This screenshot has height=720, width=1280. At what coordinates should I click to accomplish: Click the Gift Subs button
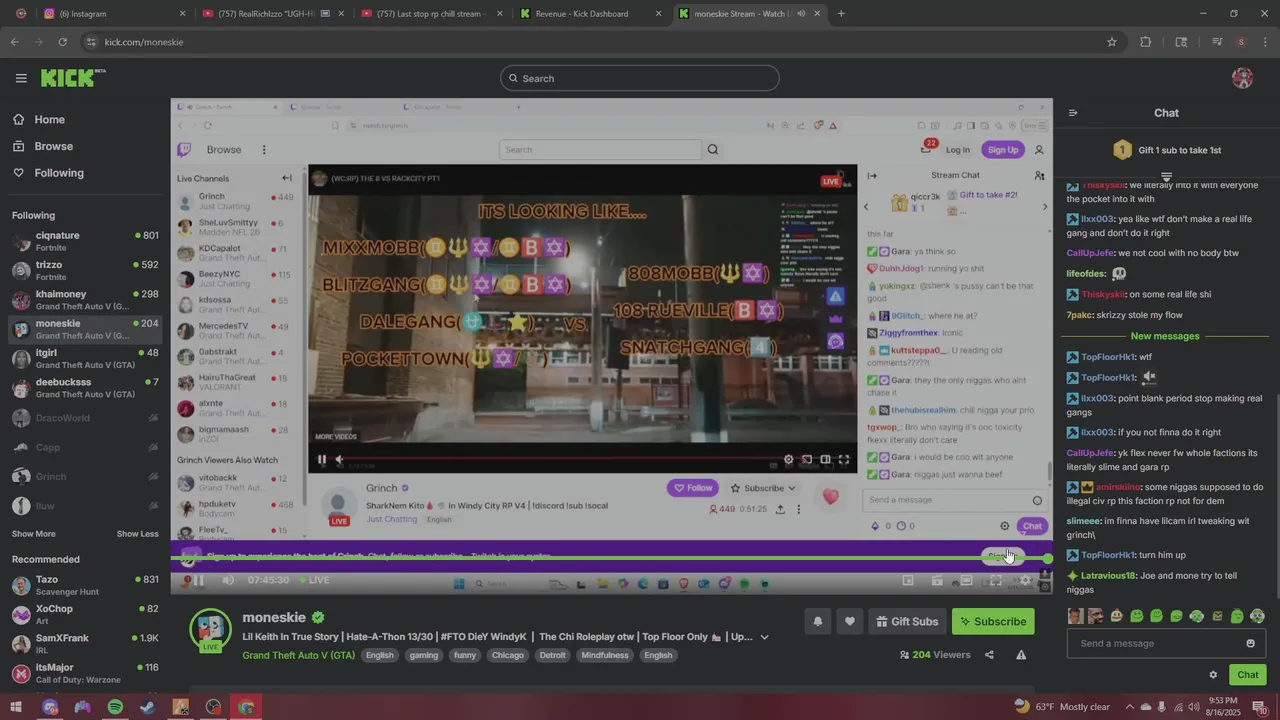point(907,621)
